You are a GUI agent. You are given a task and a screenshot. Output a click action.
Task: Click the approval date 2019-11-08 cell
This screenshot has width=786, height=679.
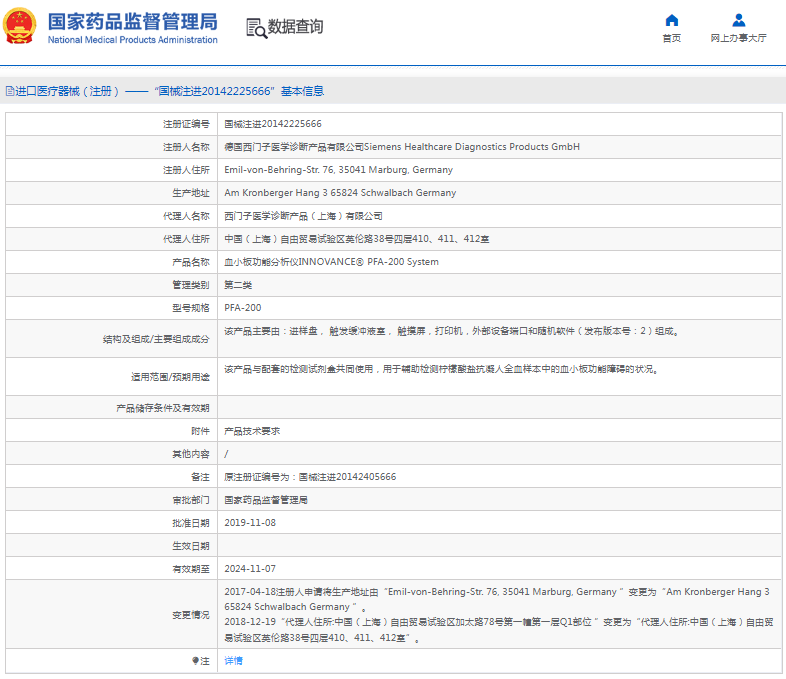(250, 523)
